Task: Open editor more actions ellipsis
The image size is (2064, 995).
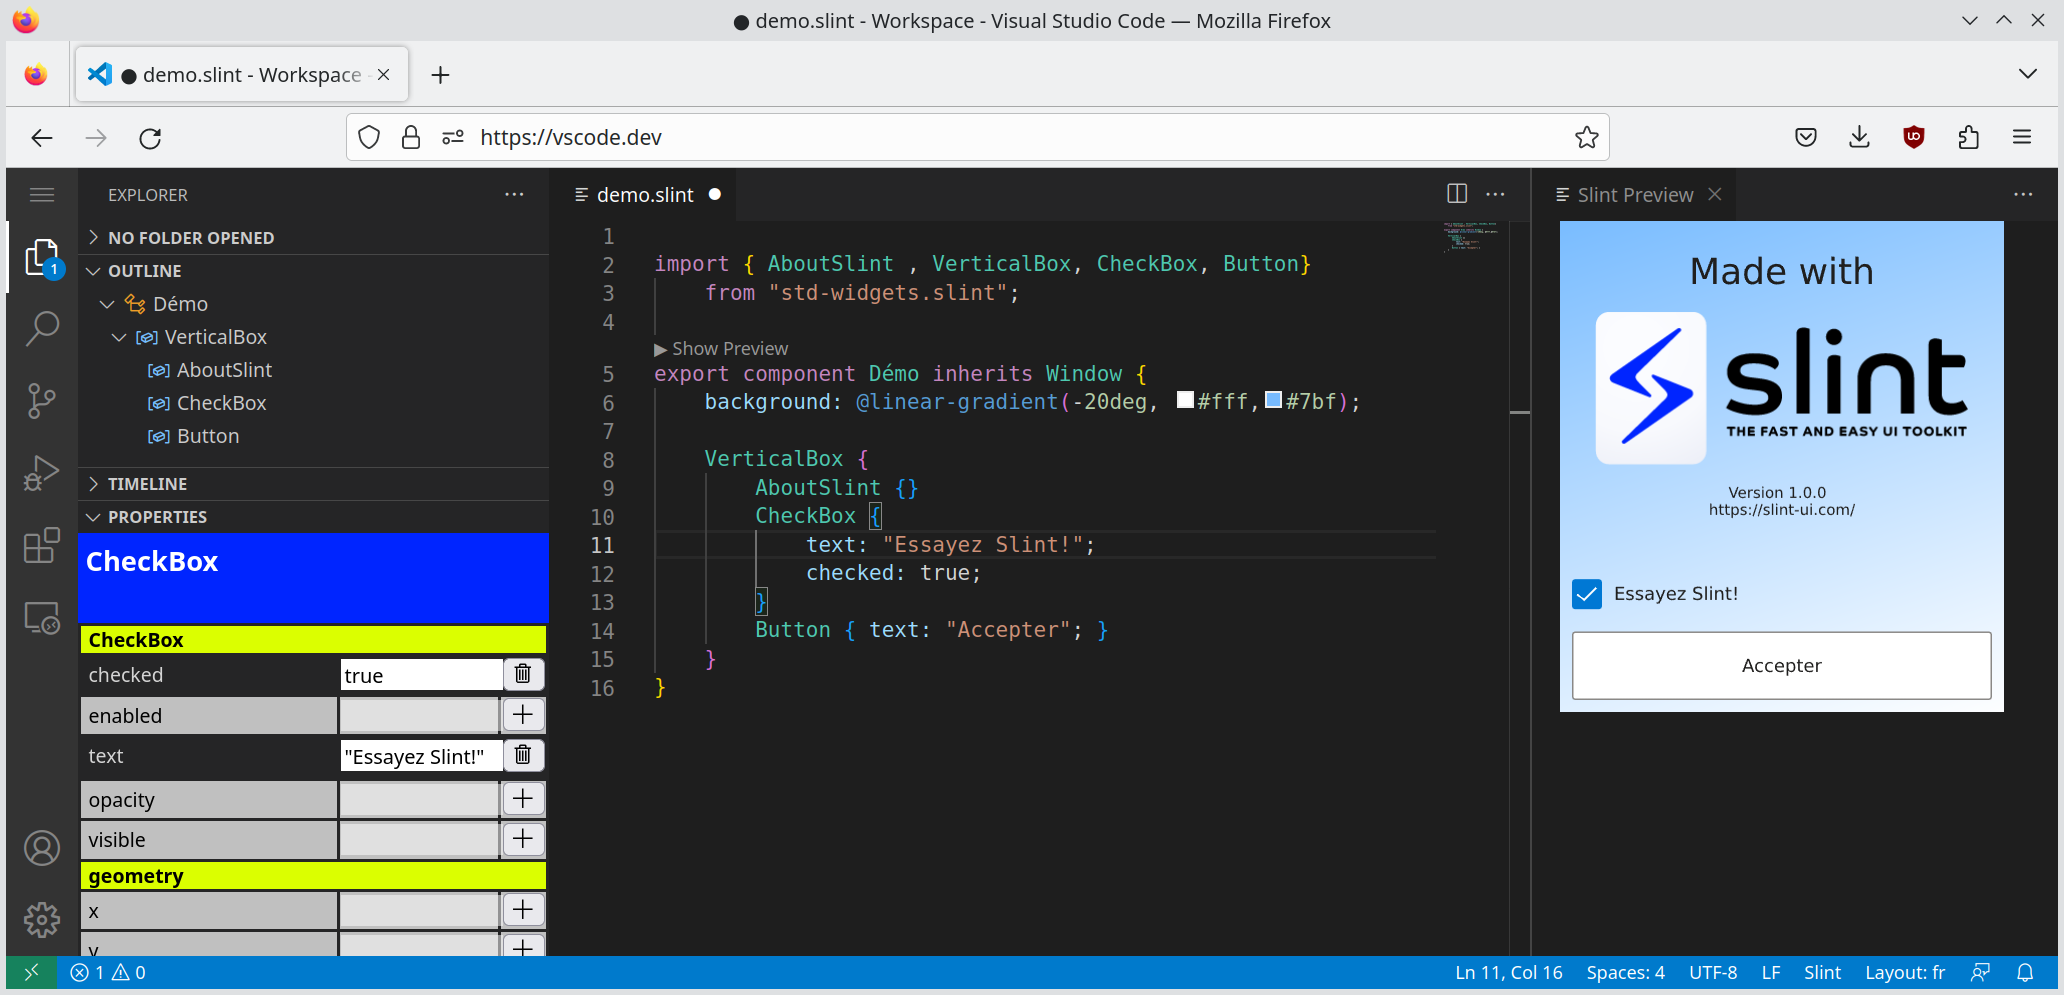Action: click(x=1495, y=194)
